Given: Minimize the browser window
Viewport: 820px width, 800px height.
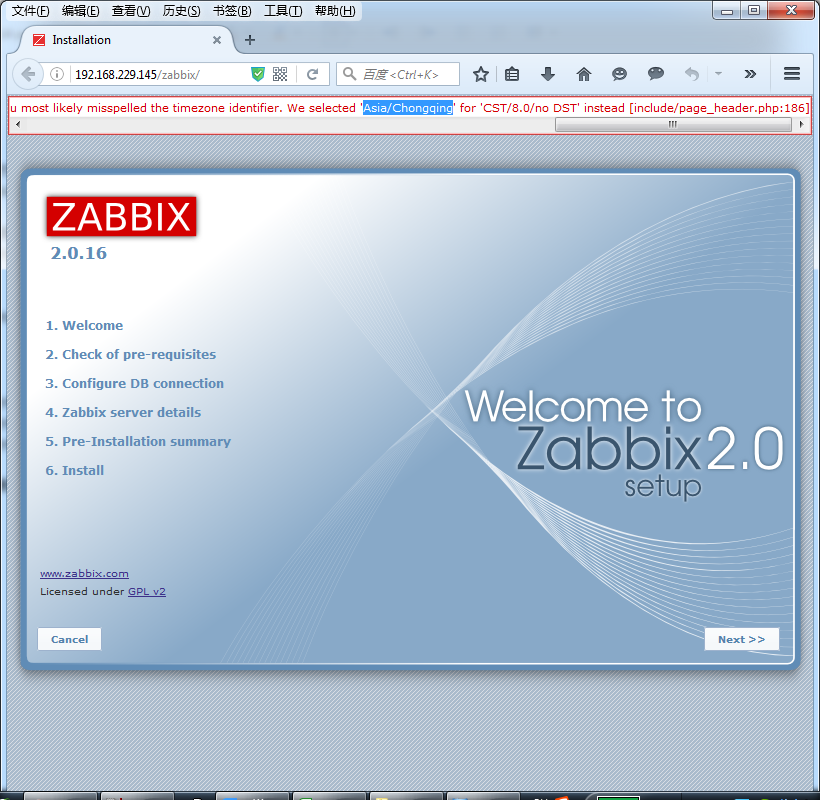Looking at the screenshot, I should pos(727,10).
